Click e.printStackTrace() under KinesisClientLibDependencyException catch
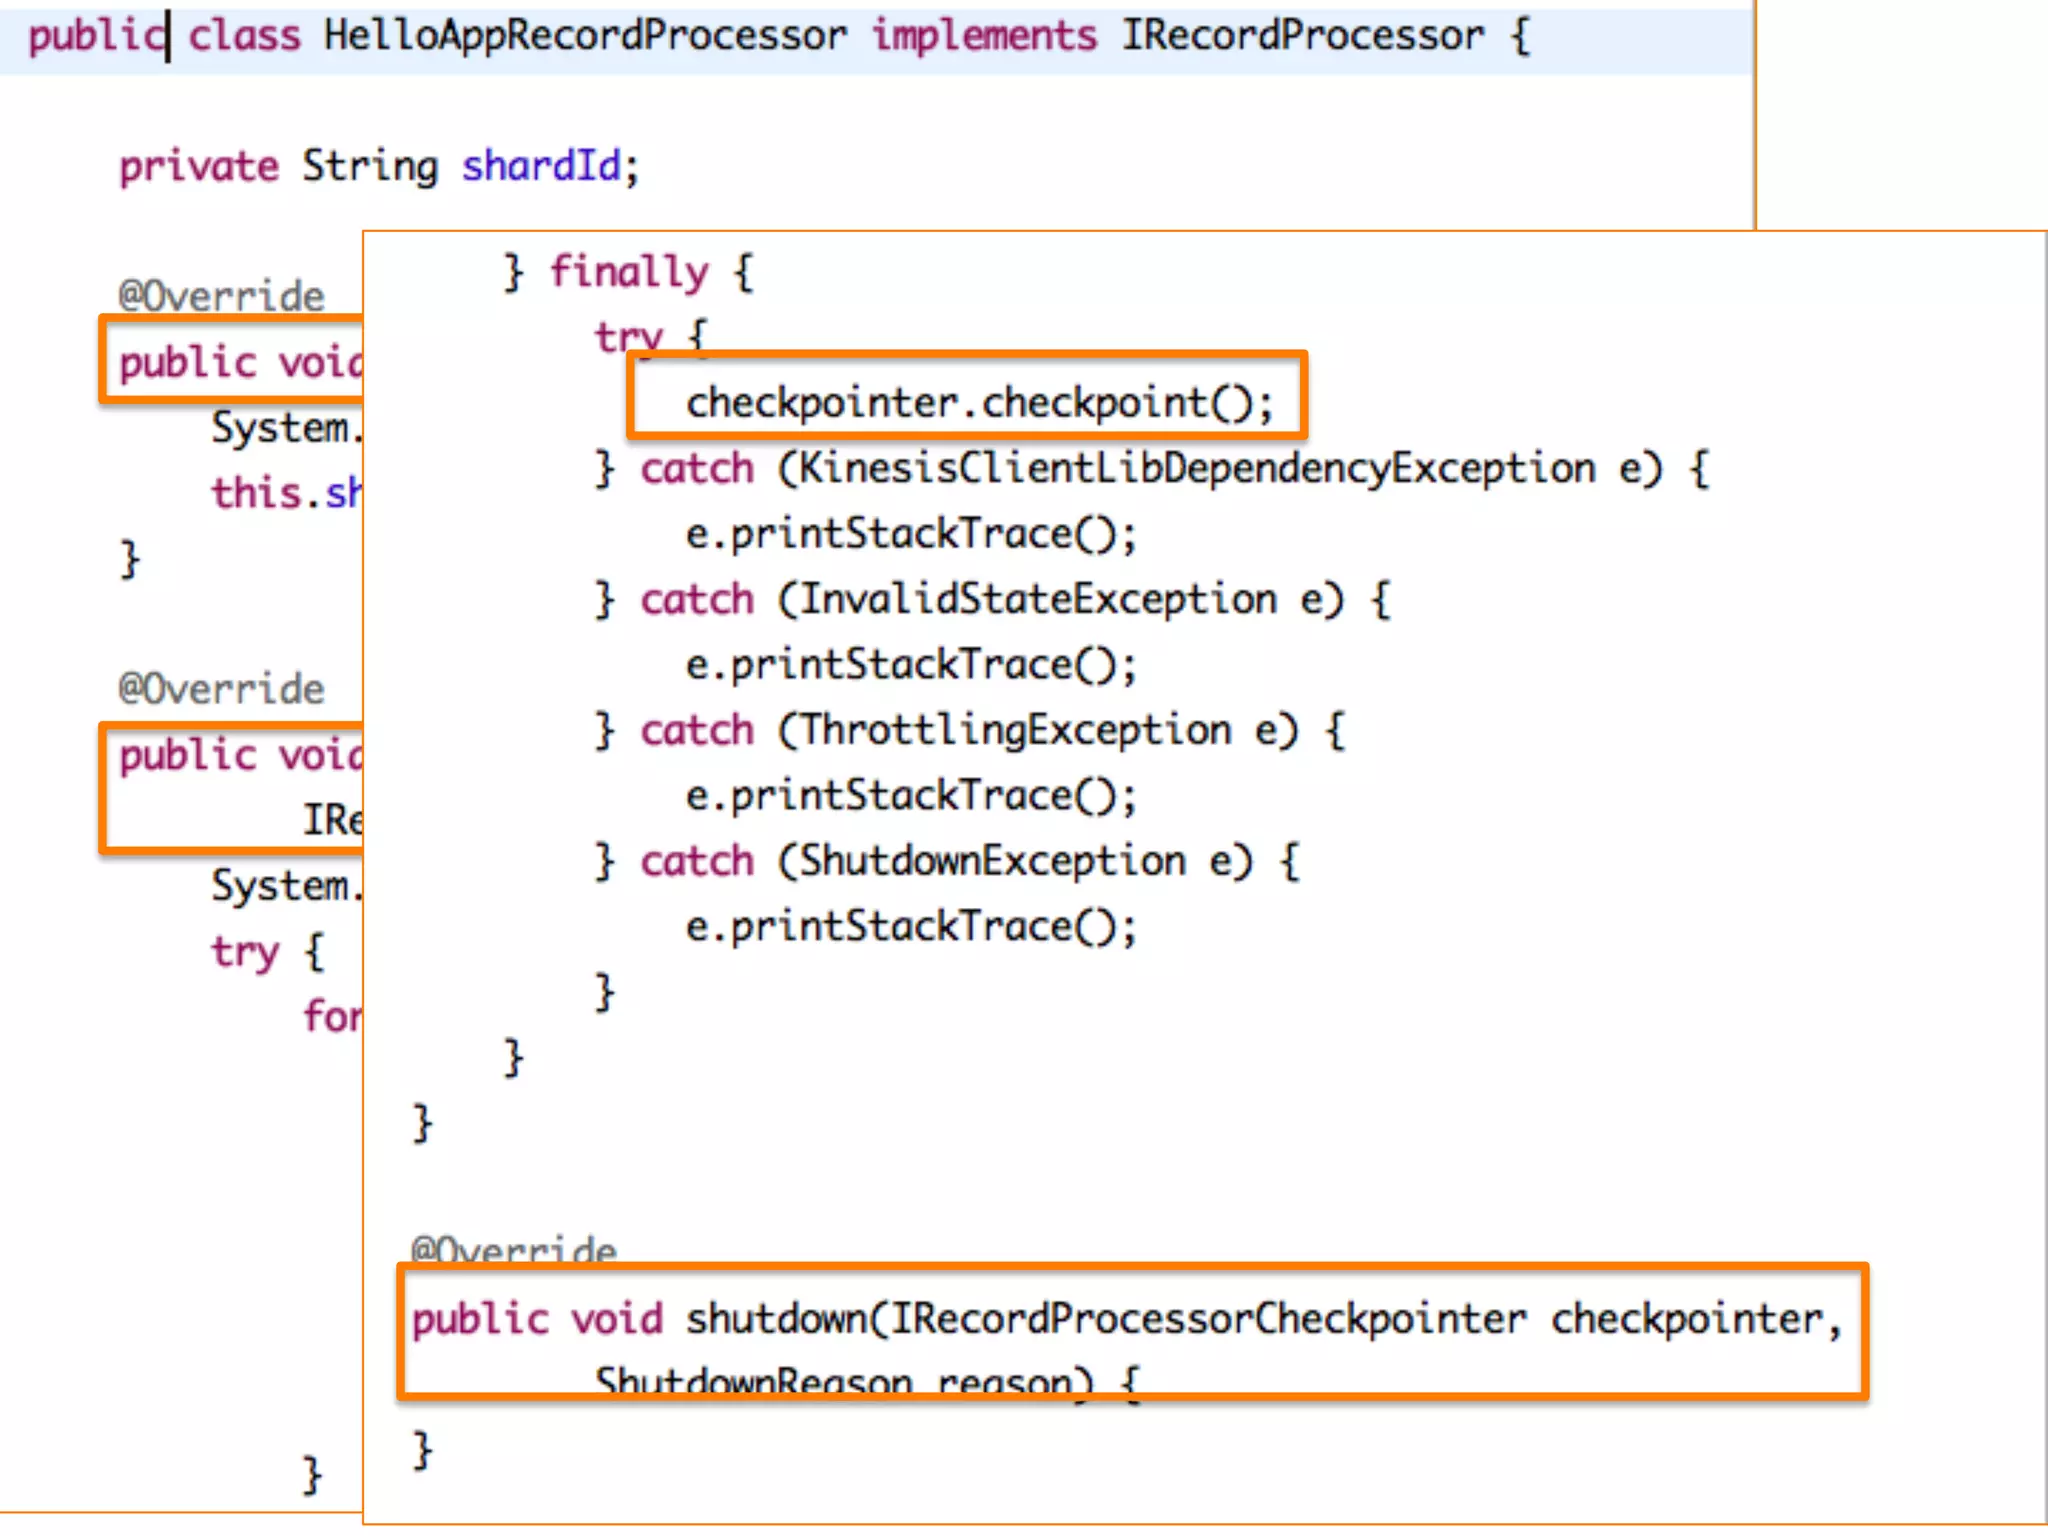 [x=911, y=534]
